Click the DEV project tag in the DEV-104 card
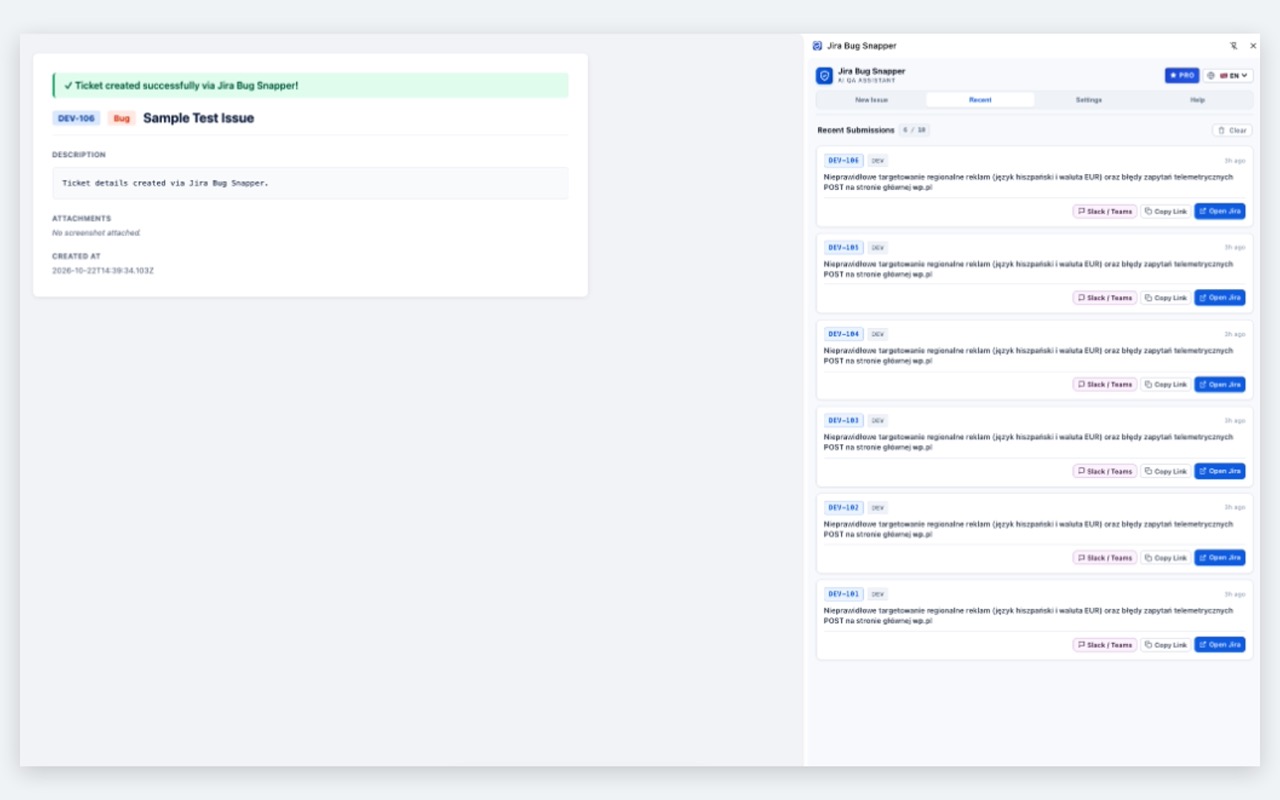 click(877, 334)
